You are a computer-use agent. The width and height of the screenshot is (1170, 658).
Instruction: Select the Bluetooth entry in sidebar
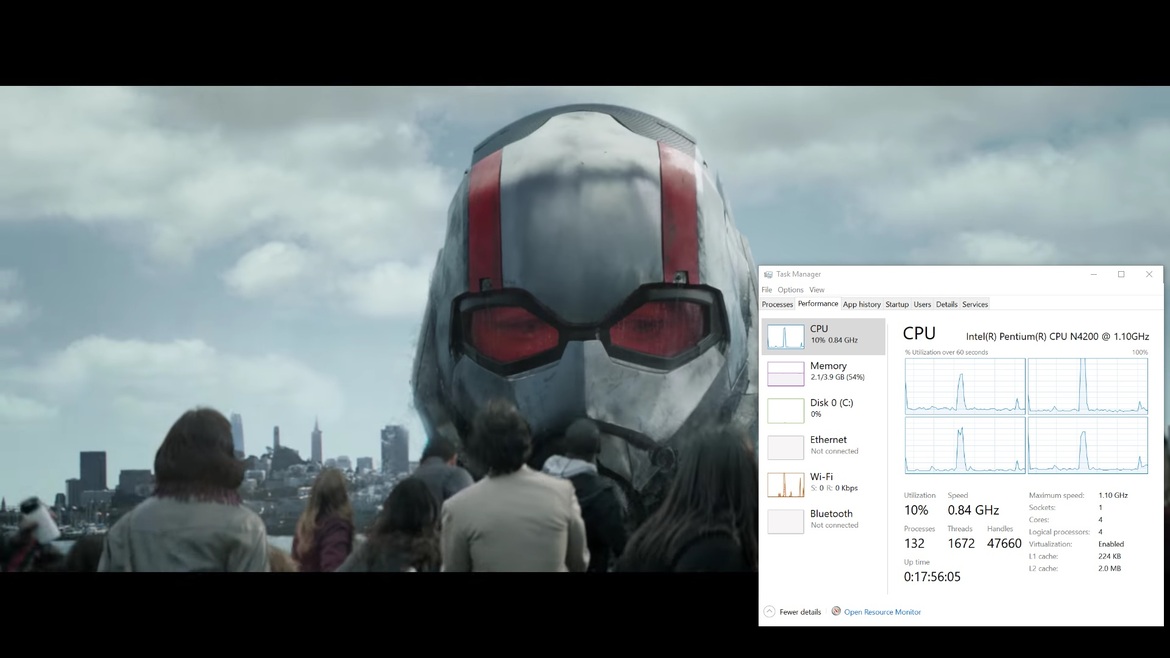pos(823,520)
